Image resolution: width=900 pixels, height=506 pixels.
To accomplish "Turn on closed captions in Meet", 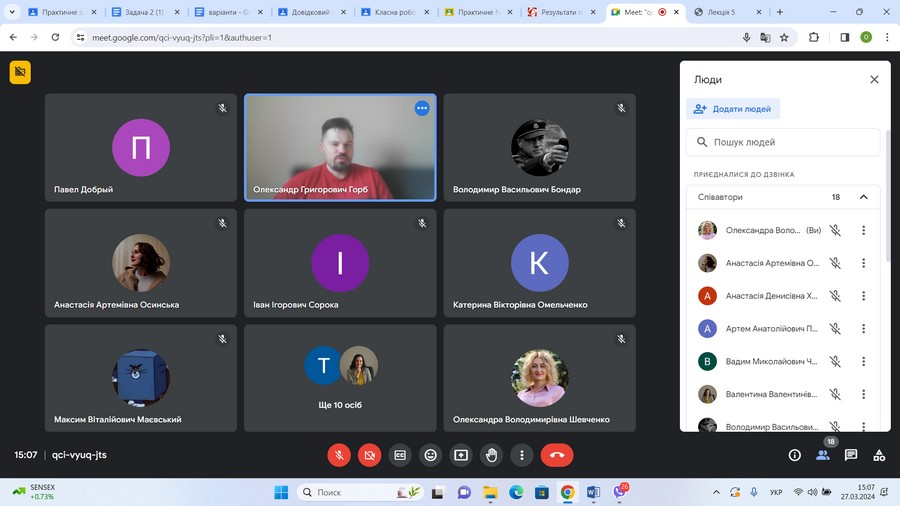I will point(400,455).
